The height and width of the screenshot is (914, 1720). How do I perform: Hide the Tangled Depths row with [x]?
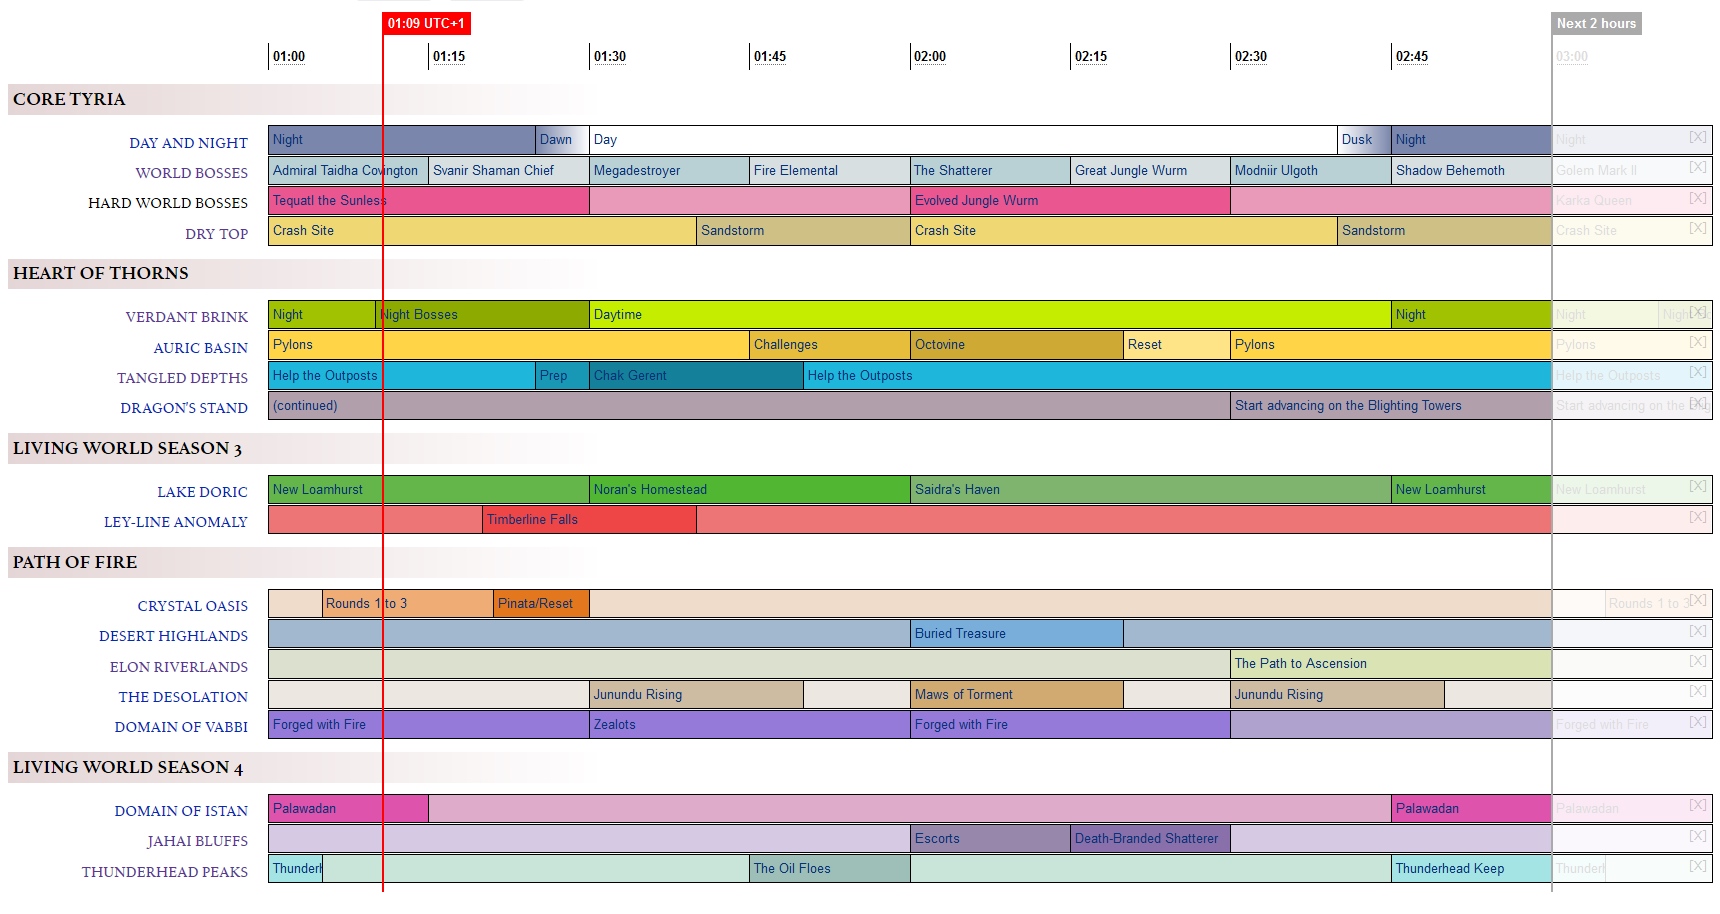(x=1697, y=372)
